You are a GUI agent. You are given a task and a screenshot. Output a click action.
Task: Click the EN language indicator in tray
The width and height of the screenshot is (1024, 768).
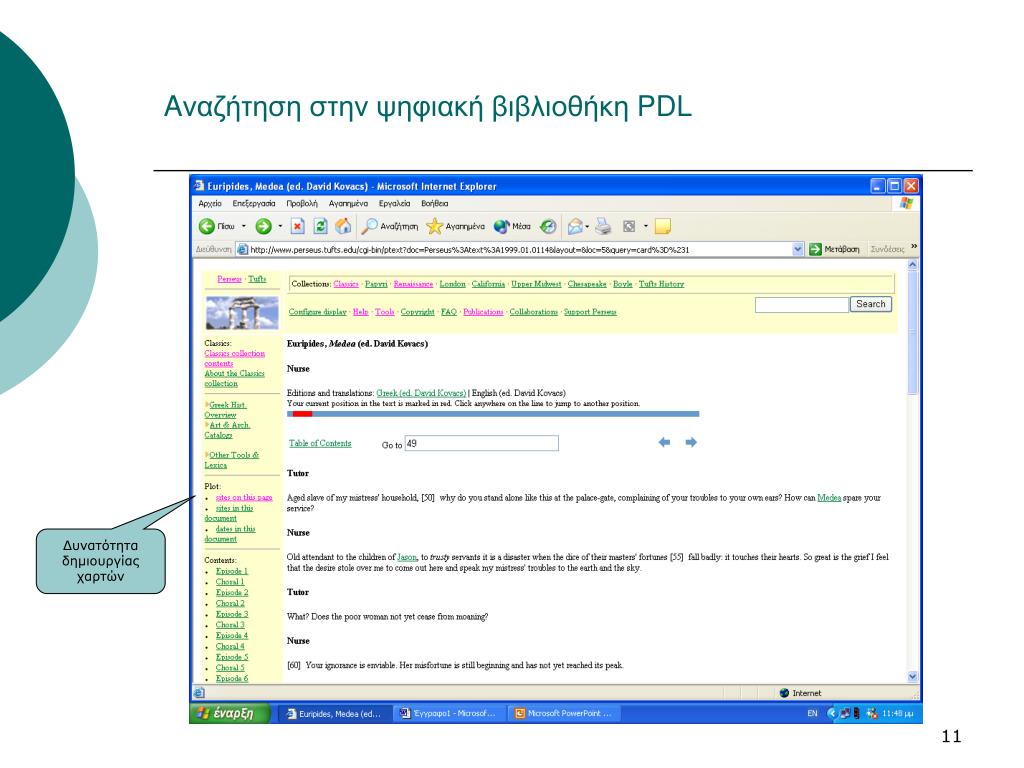[x=812, y=714]
